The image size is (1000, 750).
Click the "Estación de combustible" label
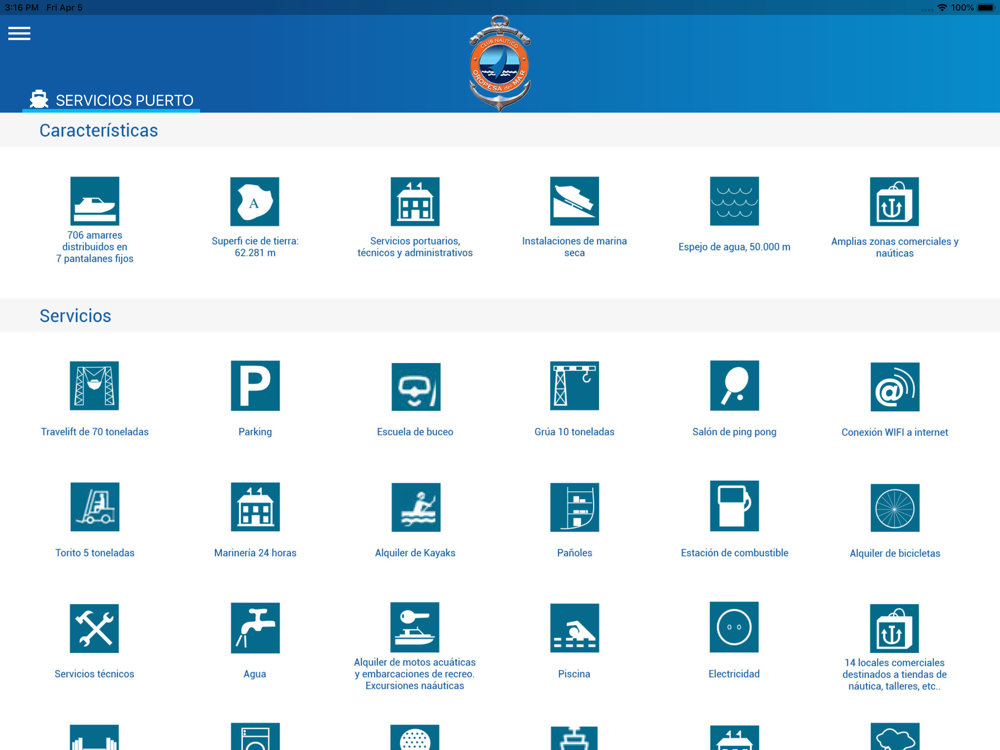735,553
